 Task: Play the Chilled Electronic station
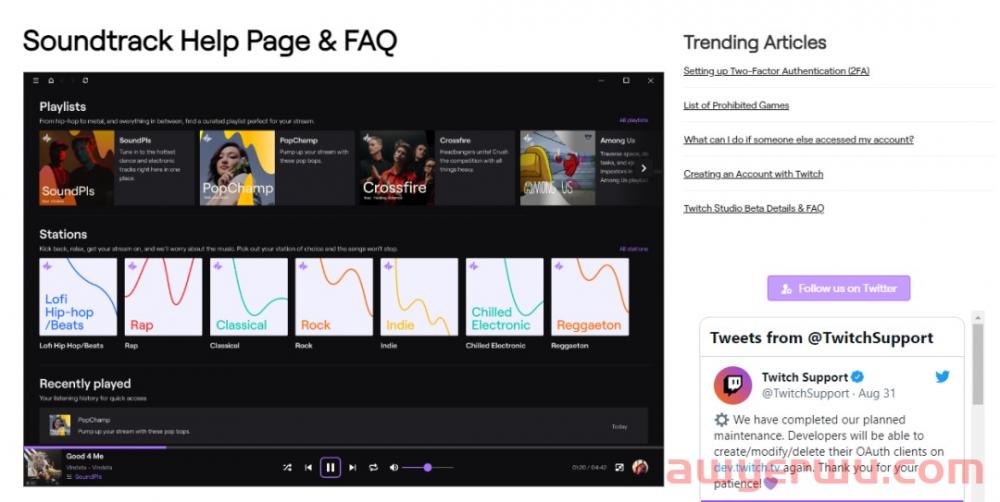coord(504,297)
